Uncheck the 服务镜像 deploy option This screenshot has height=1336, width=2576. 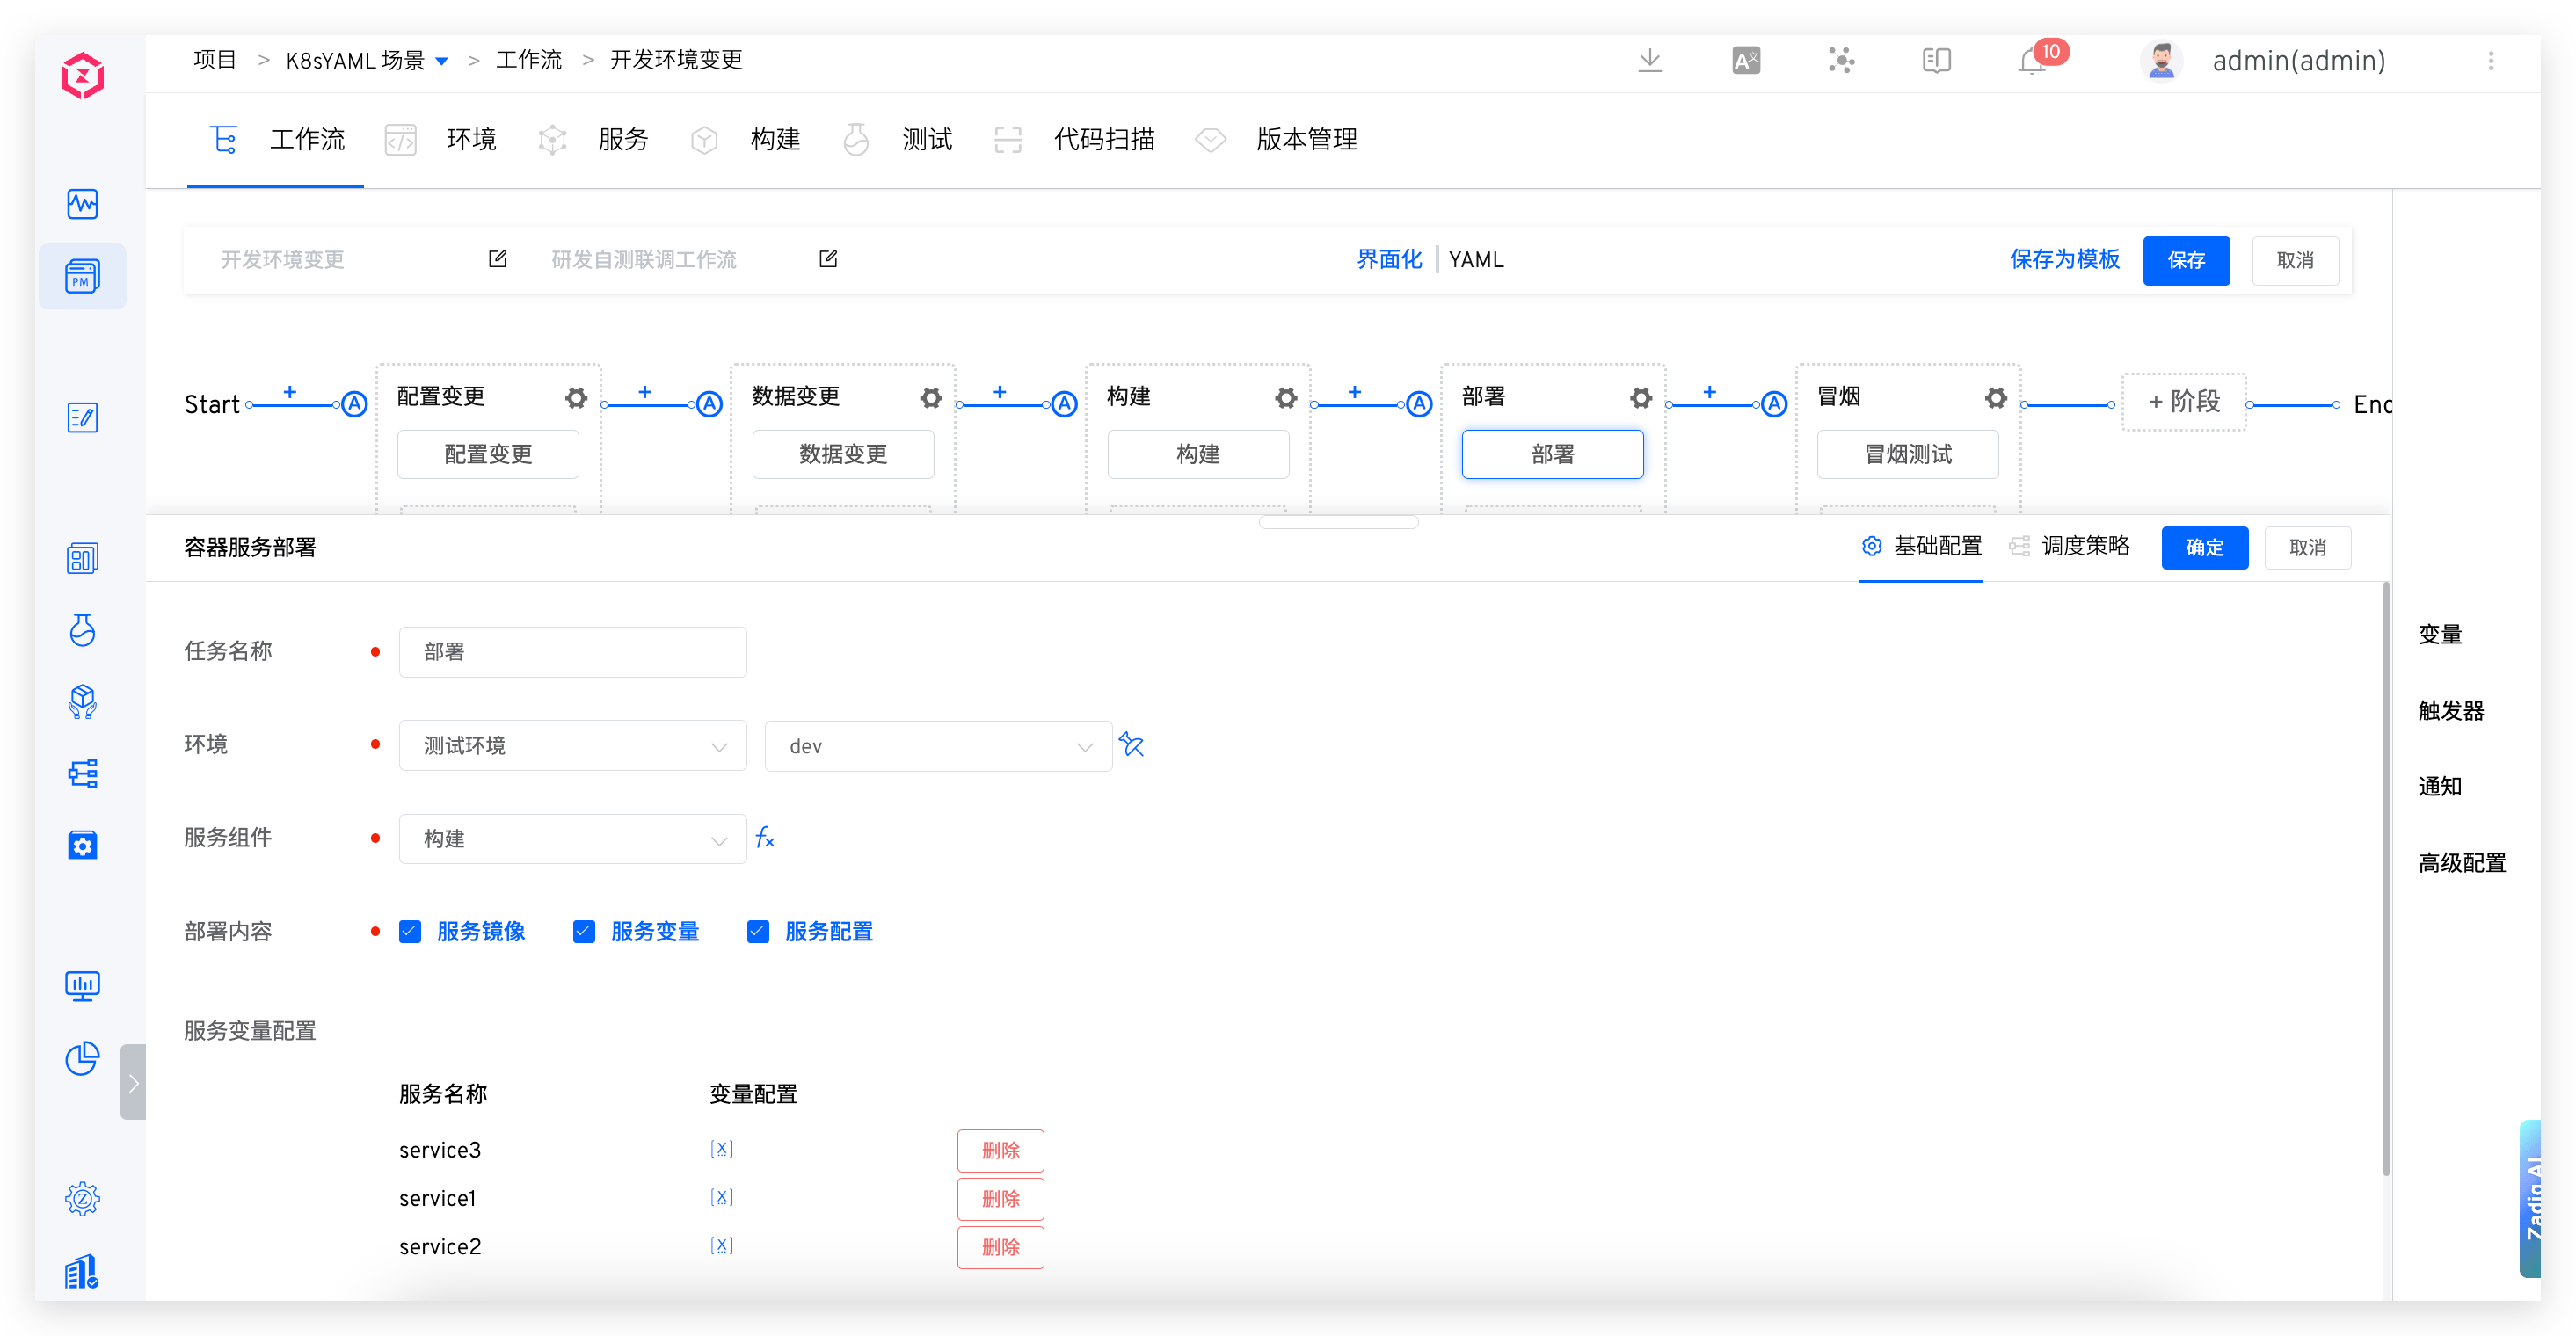(410, 931)
